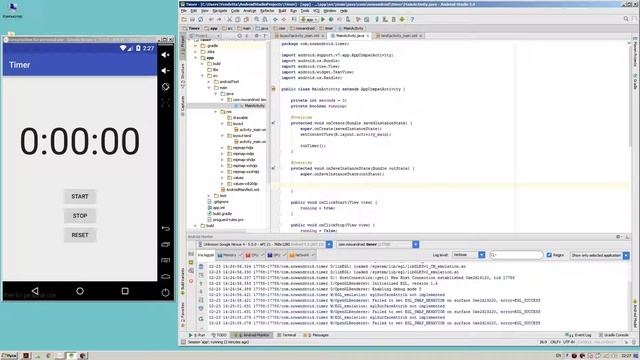Click Cut scissors icon in toolbar
640x360 pixels.
pos(229,19)
